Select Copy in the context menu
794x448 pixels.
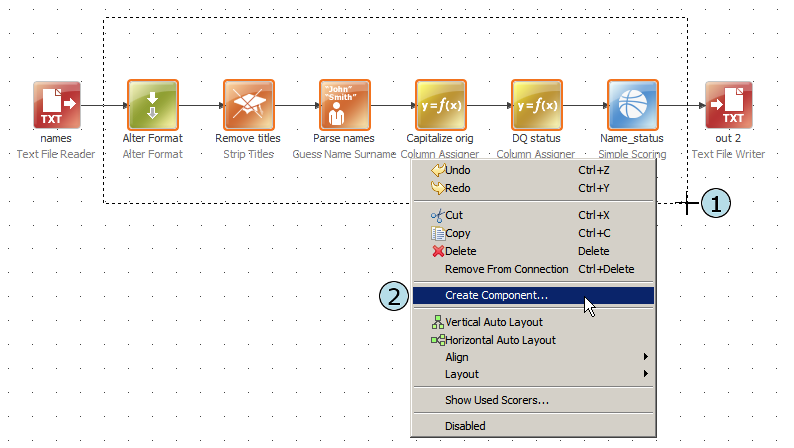pos(458,233)
